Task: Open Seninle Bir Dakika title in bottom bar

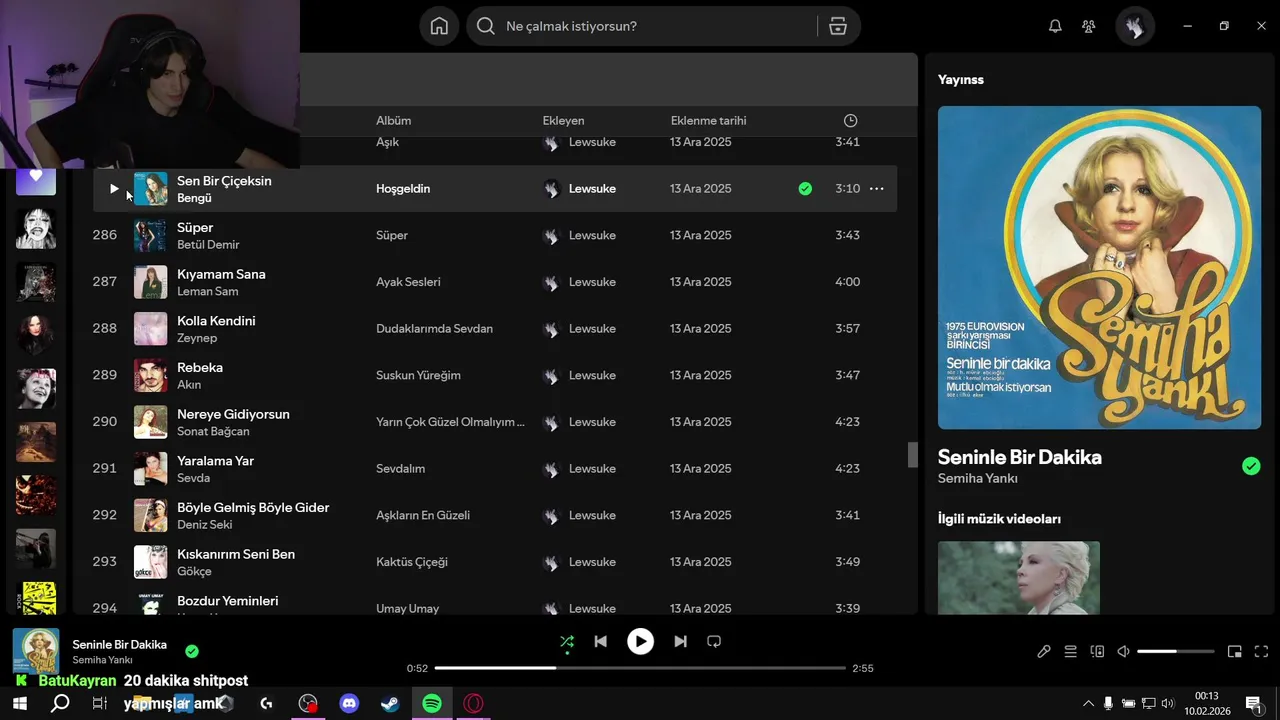Action: (120, 645)
